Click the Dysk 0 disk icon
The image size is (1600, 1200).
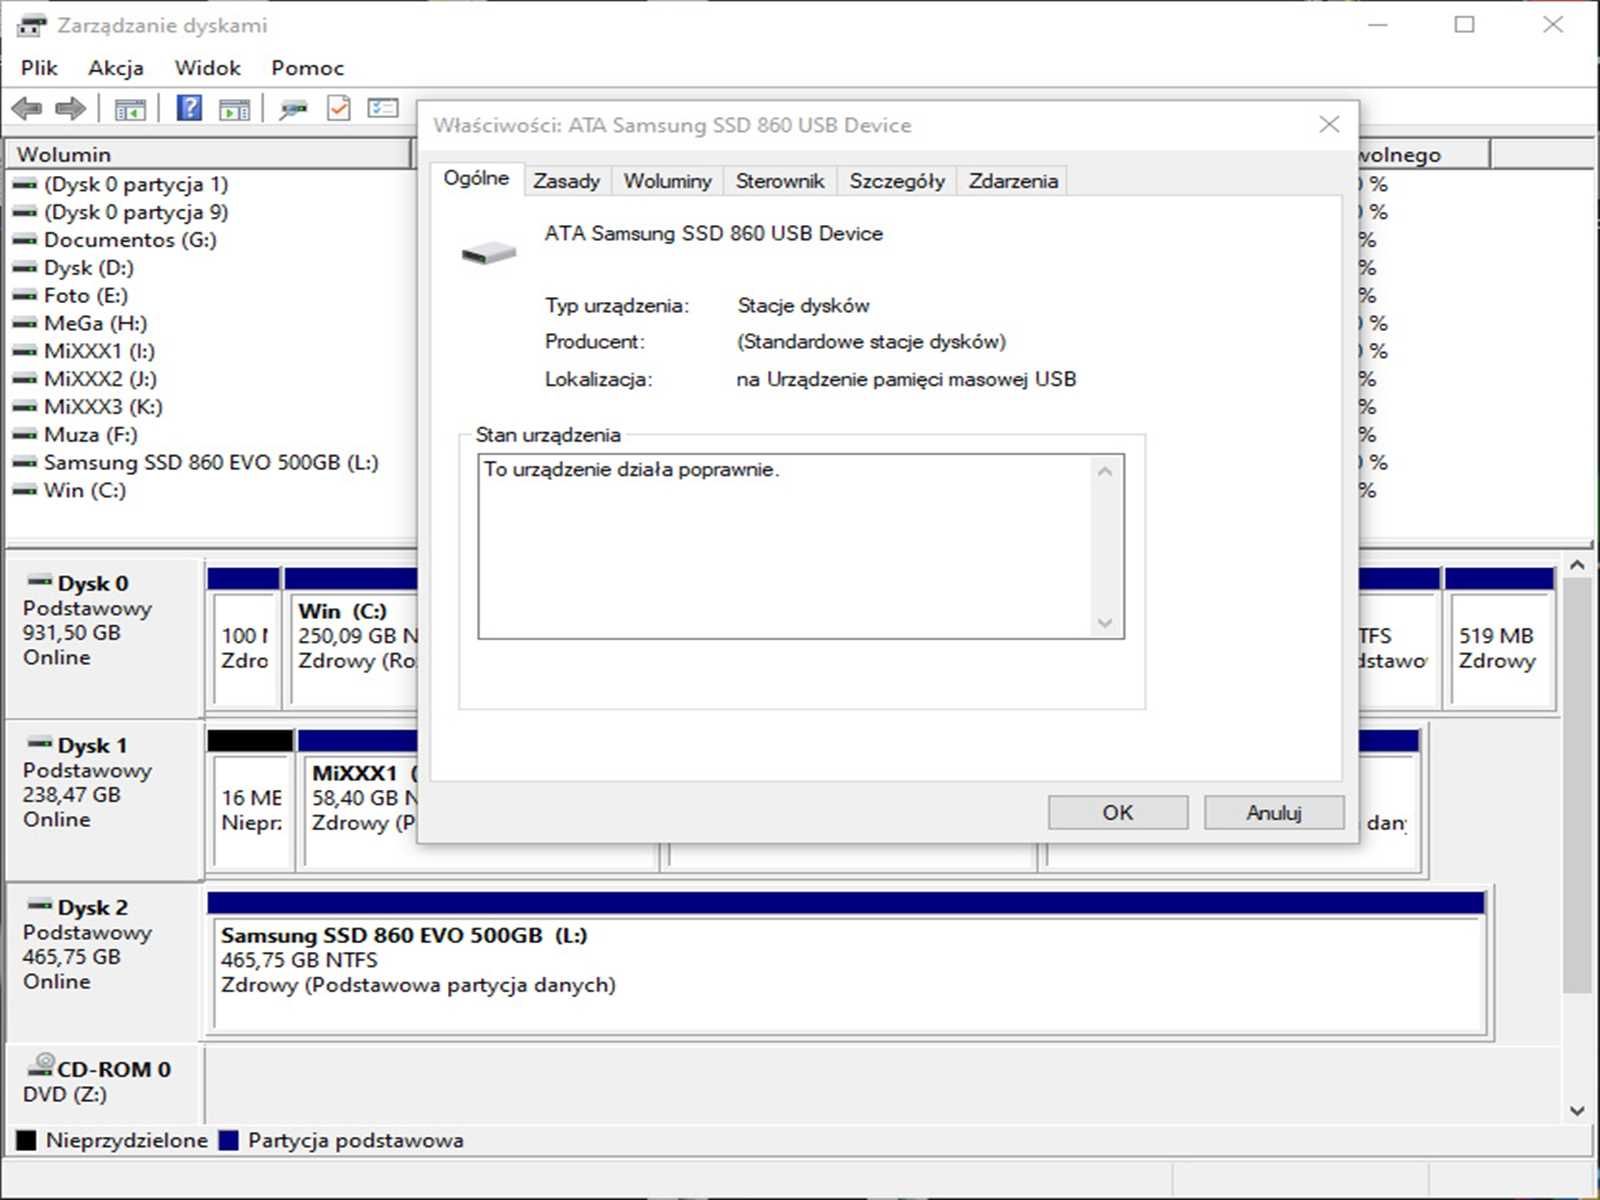tap(40, 581)
